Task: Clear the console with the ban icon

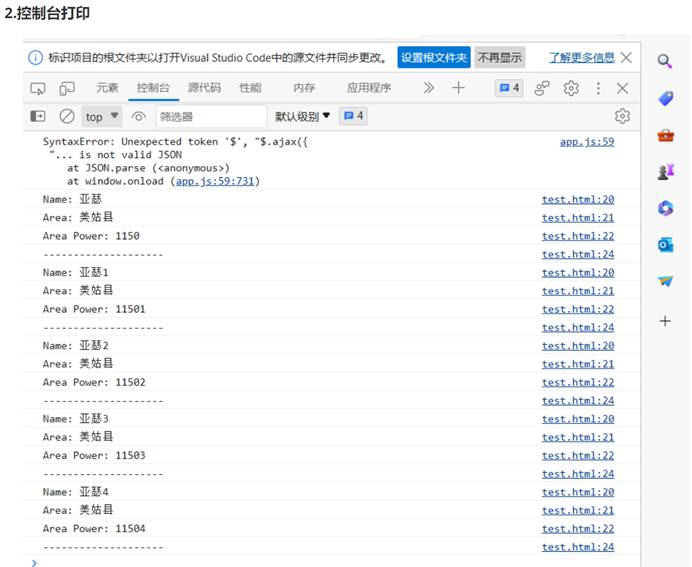Action: 67,116
